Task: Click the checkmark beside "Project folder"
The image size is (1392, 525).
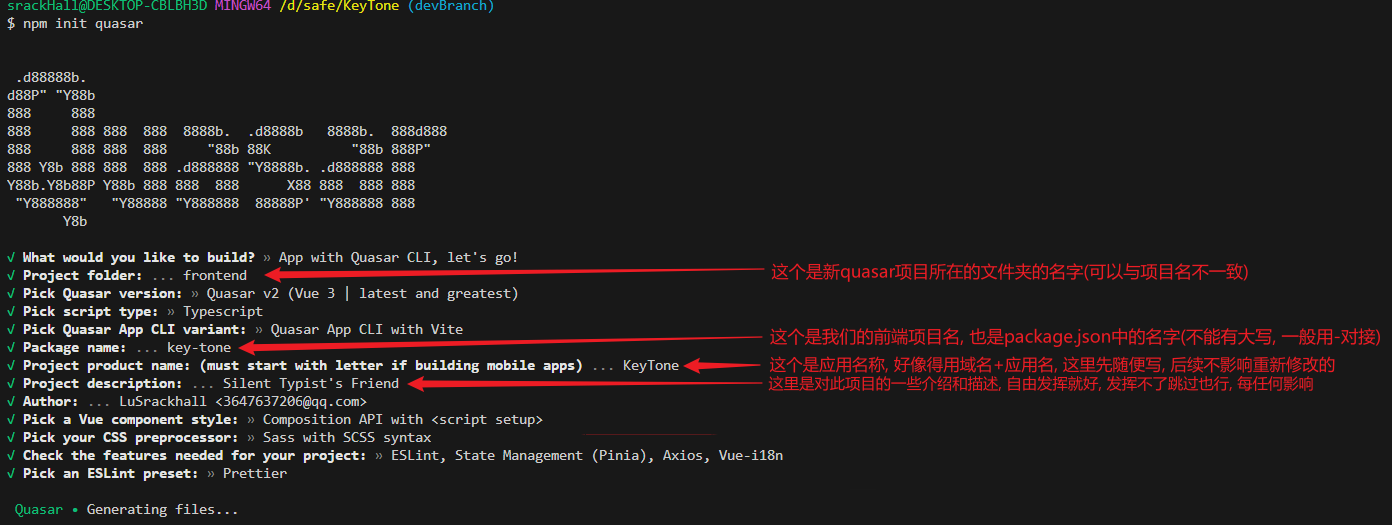Action: coord(10,276)
